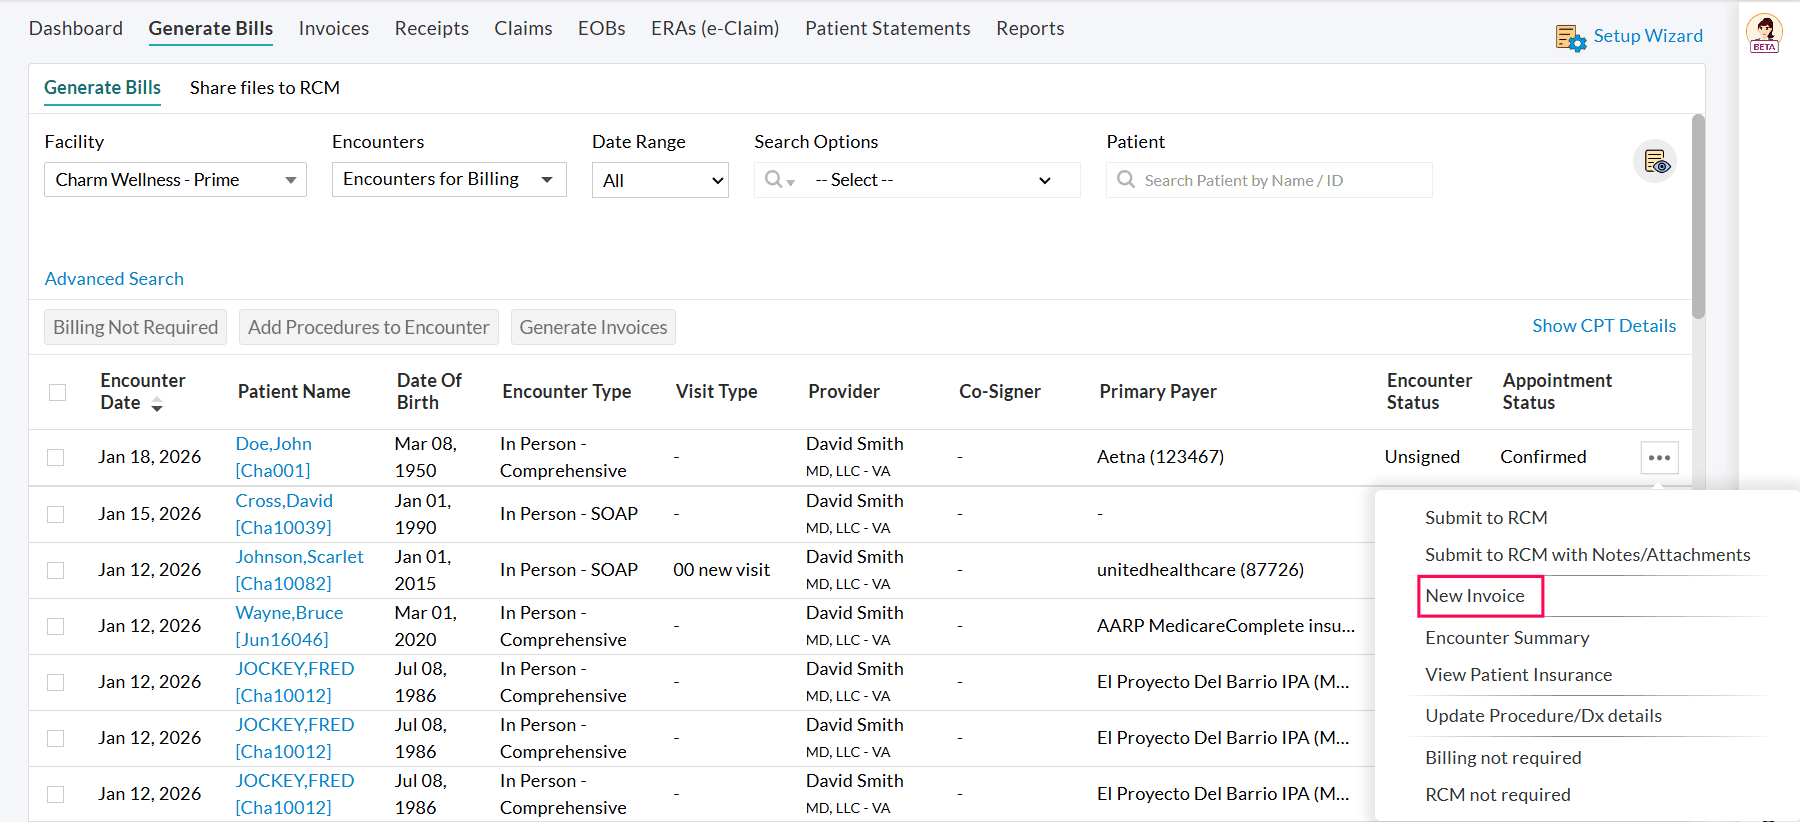Click the magnifier icon in Patient search
Viewport: 1800px width, 822px height.
click(x=1126, y=180)
